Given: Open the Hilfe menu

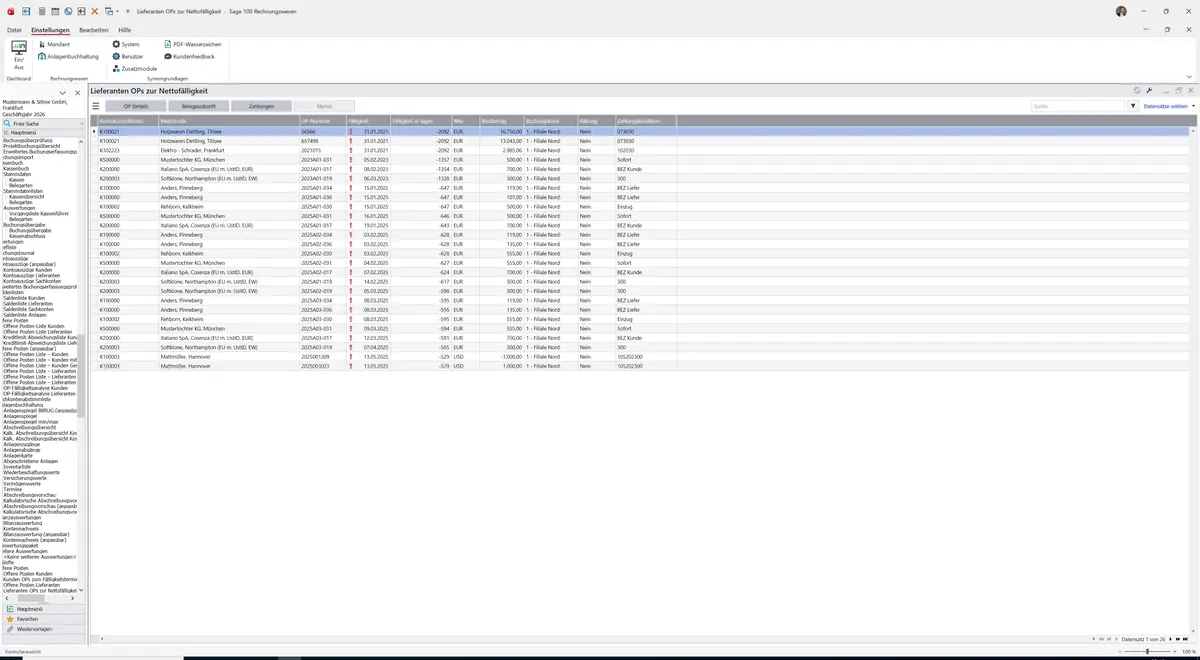Looking at the screenshot, I should coord(125,30).
